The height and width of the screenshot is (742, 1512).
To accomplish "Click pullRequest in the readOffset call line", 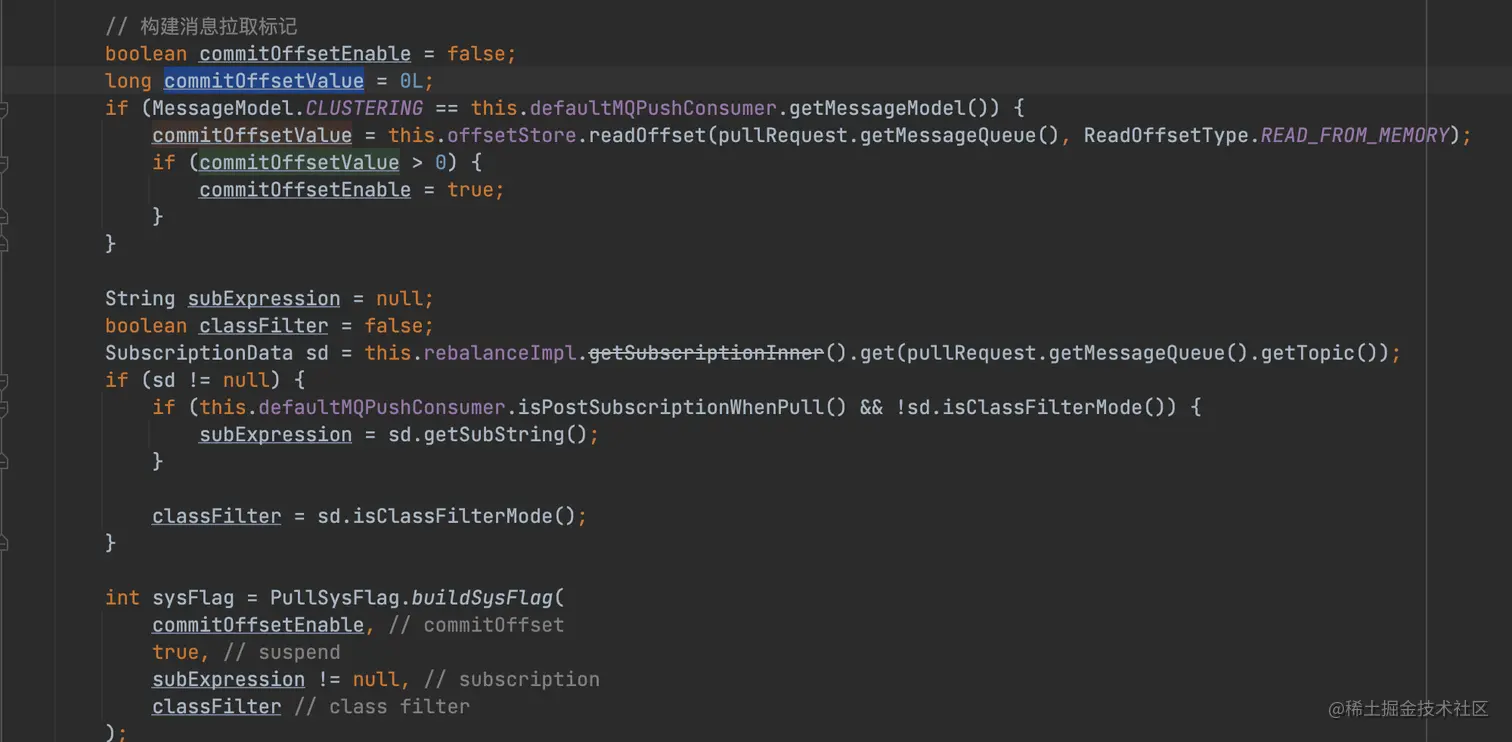I will [783, 135].
